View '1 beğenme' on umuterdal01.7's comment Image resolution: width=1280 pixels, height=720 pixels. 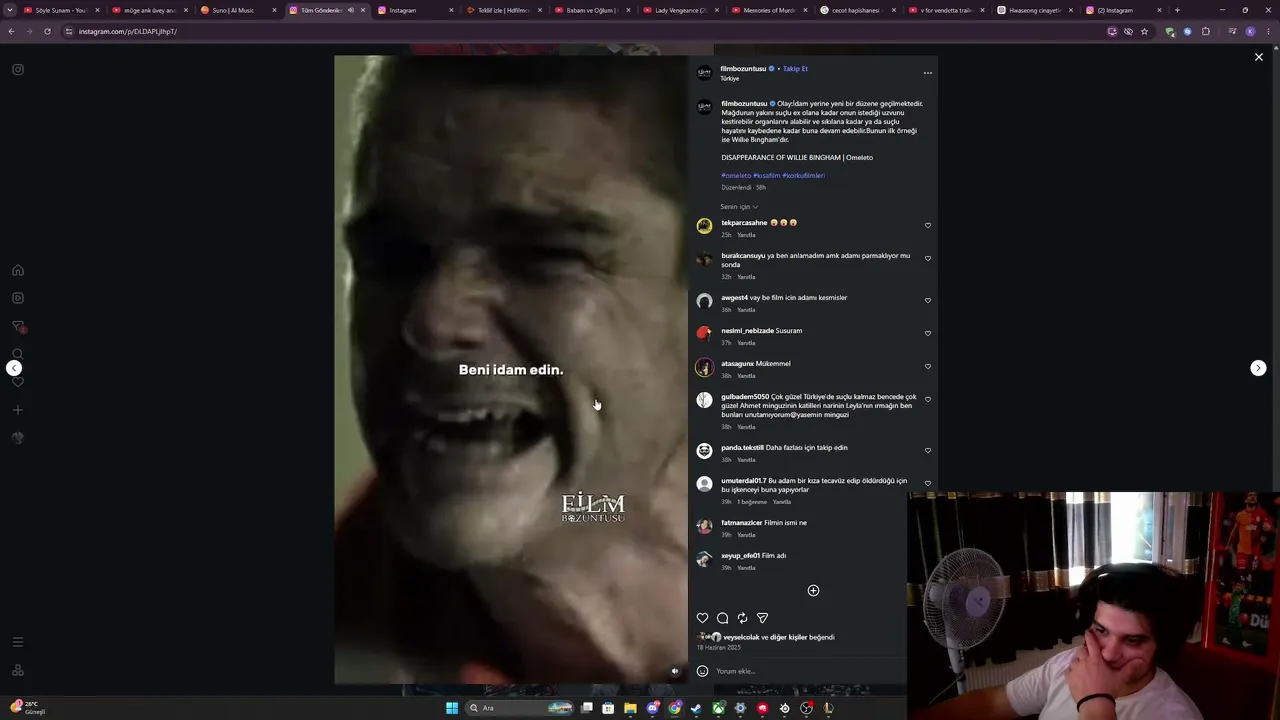click(753, 502)
